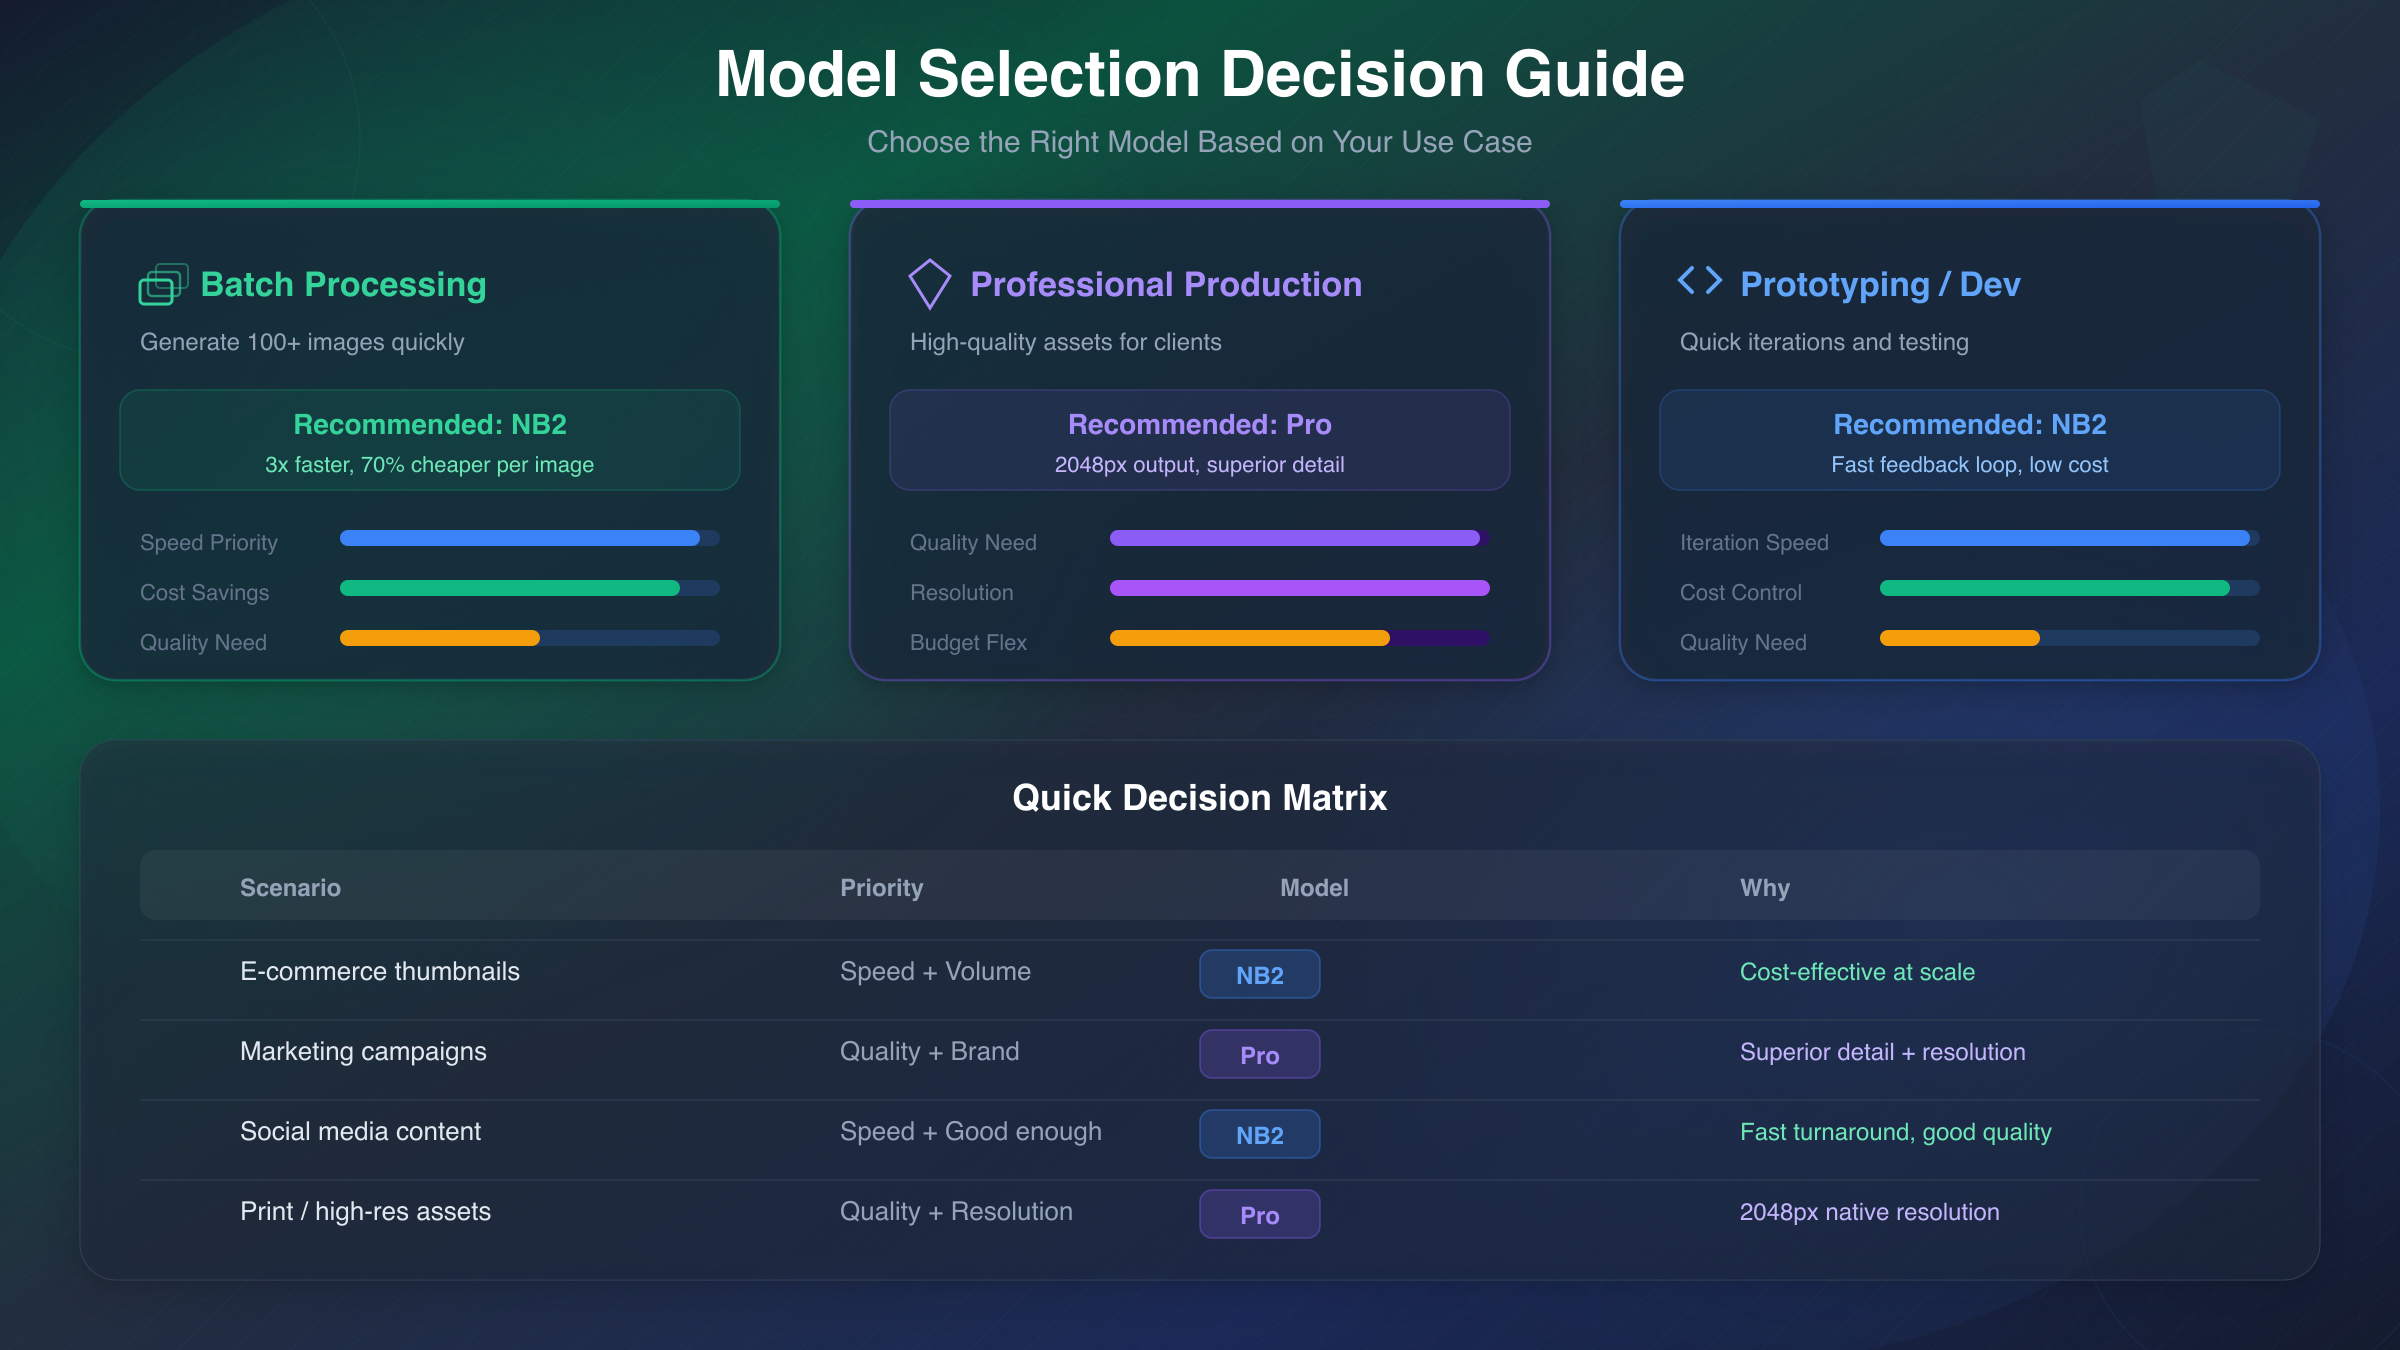Click the Cost Savings progress bar
2400x1350 pixels.
tap(529, 588)
